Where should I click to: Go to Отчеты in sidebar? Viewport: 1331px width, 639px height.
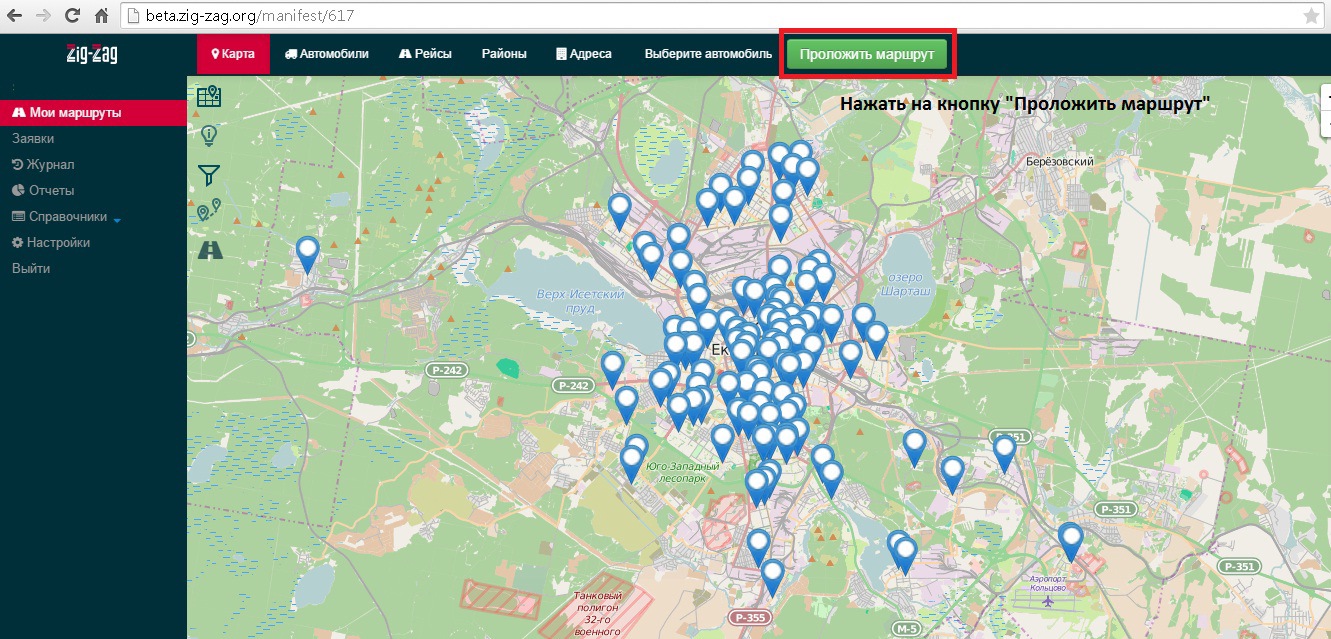[x=43, y=191]
